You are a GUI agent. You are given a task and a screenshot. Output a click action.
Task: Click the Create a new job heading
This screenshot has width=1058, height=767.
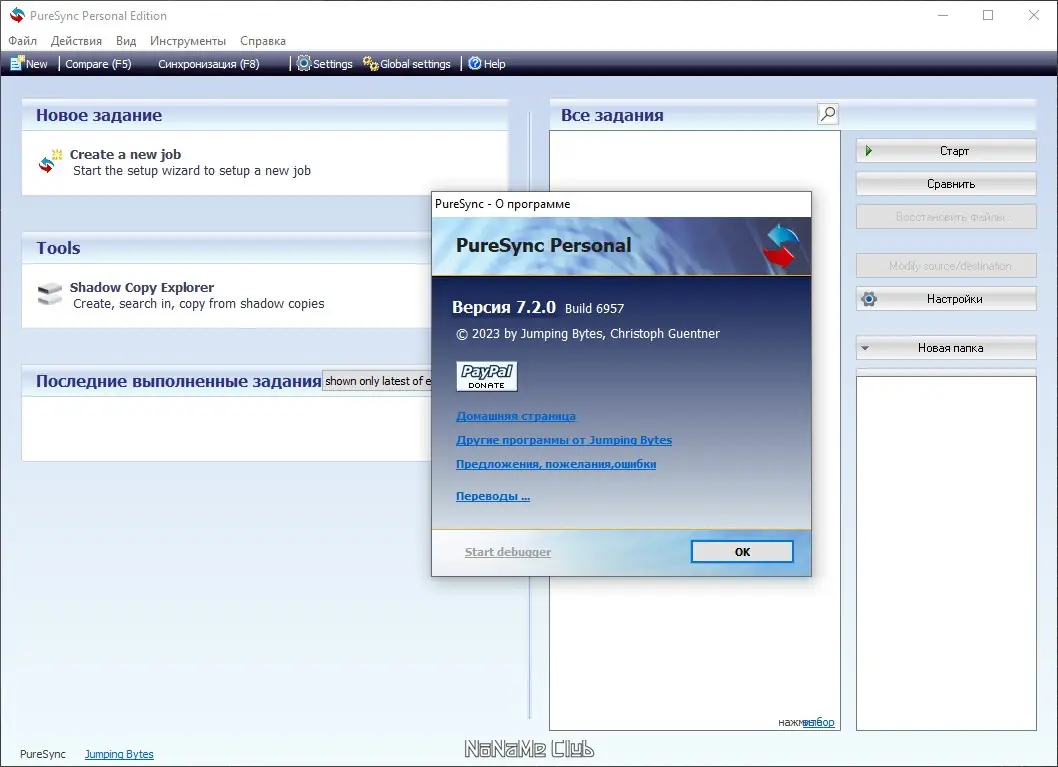click(x=126, y=154)
